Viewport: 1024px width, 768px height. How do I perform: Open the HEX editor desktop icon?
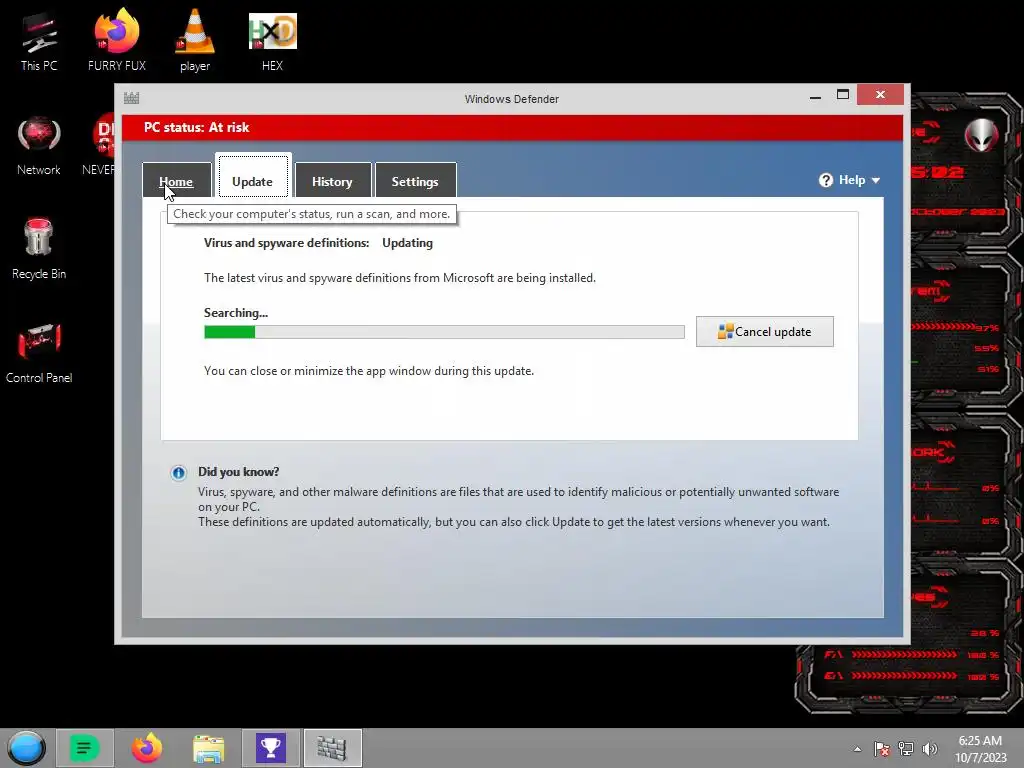[x=272, y=40]
